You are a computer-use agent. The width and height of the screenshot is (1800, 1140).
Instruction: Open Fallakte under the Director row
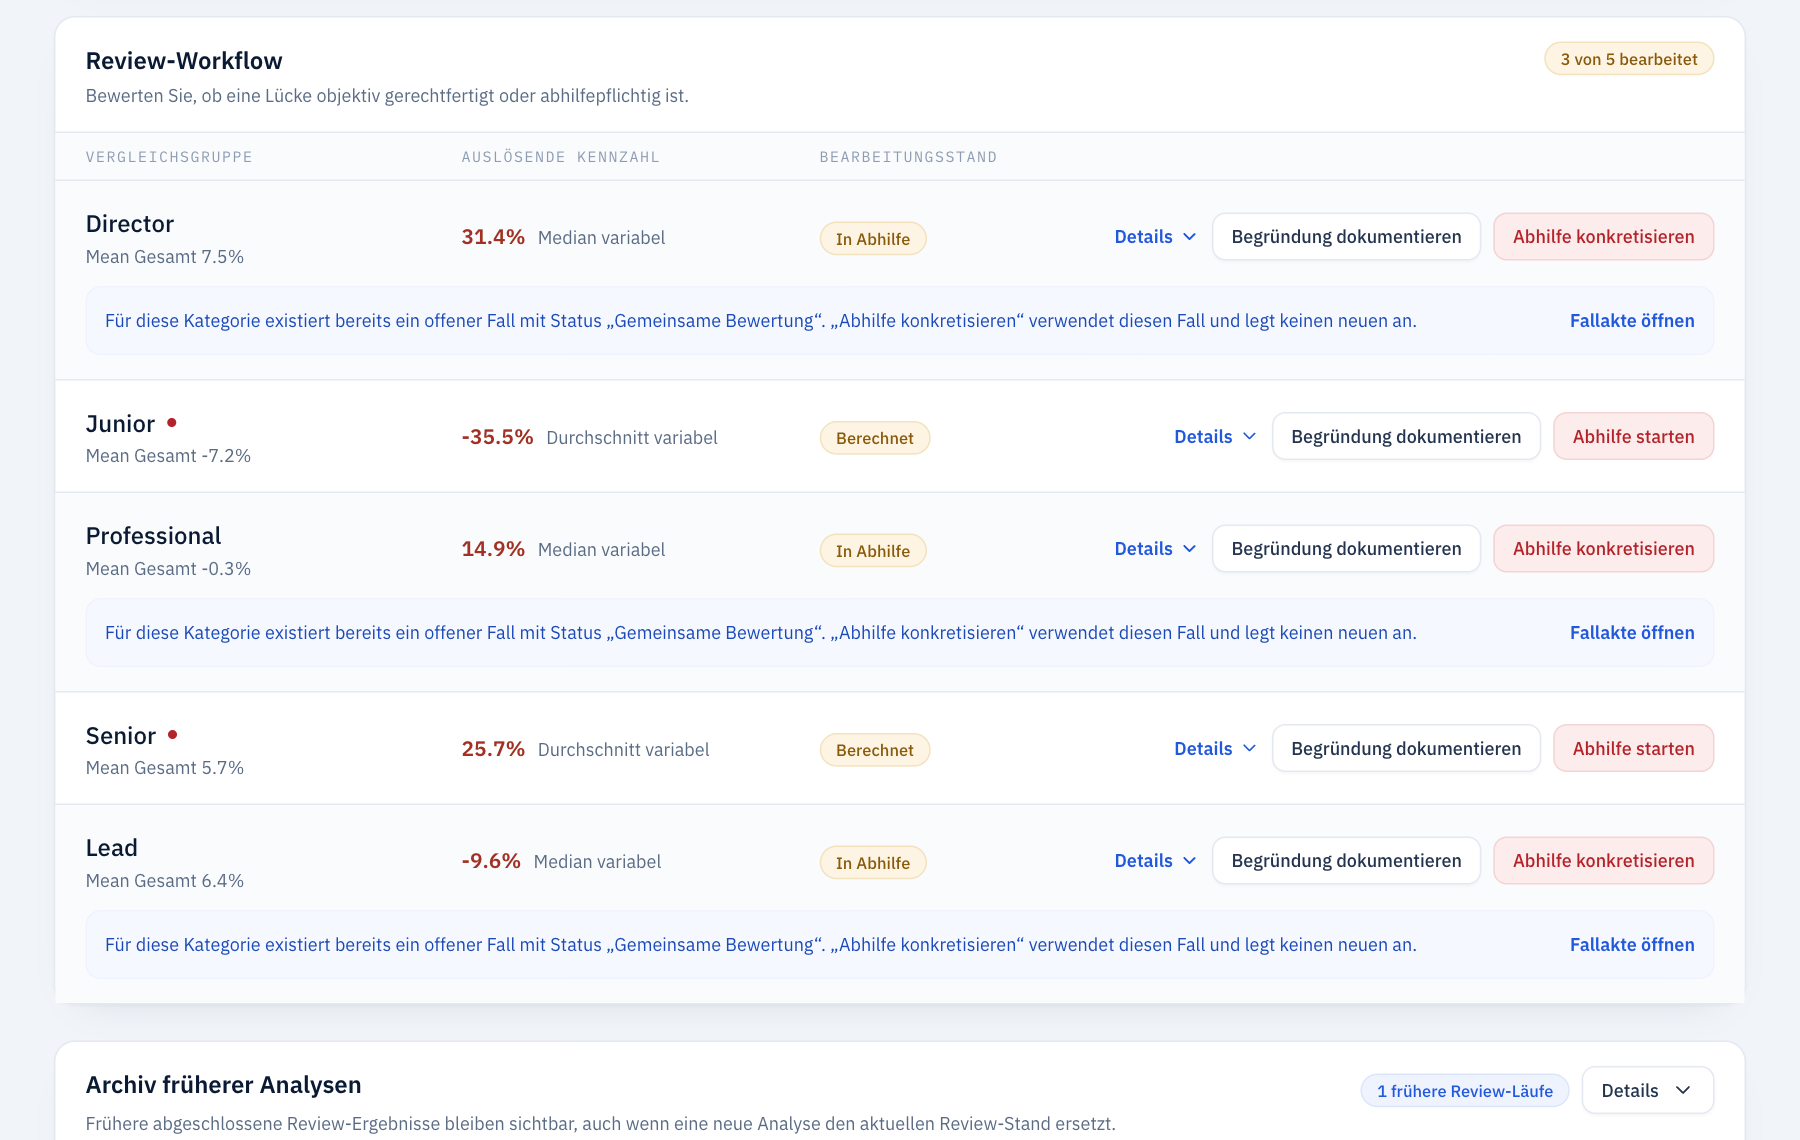[x=1632, y=321]
